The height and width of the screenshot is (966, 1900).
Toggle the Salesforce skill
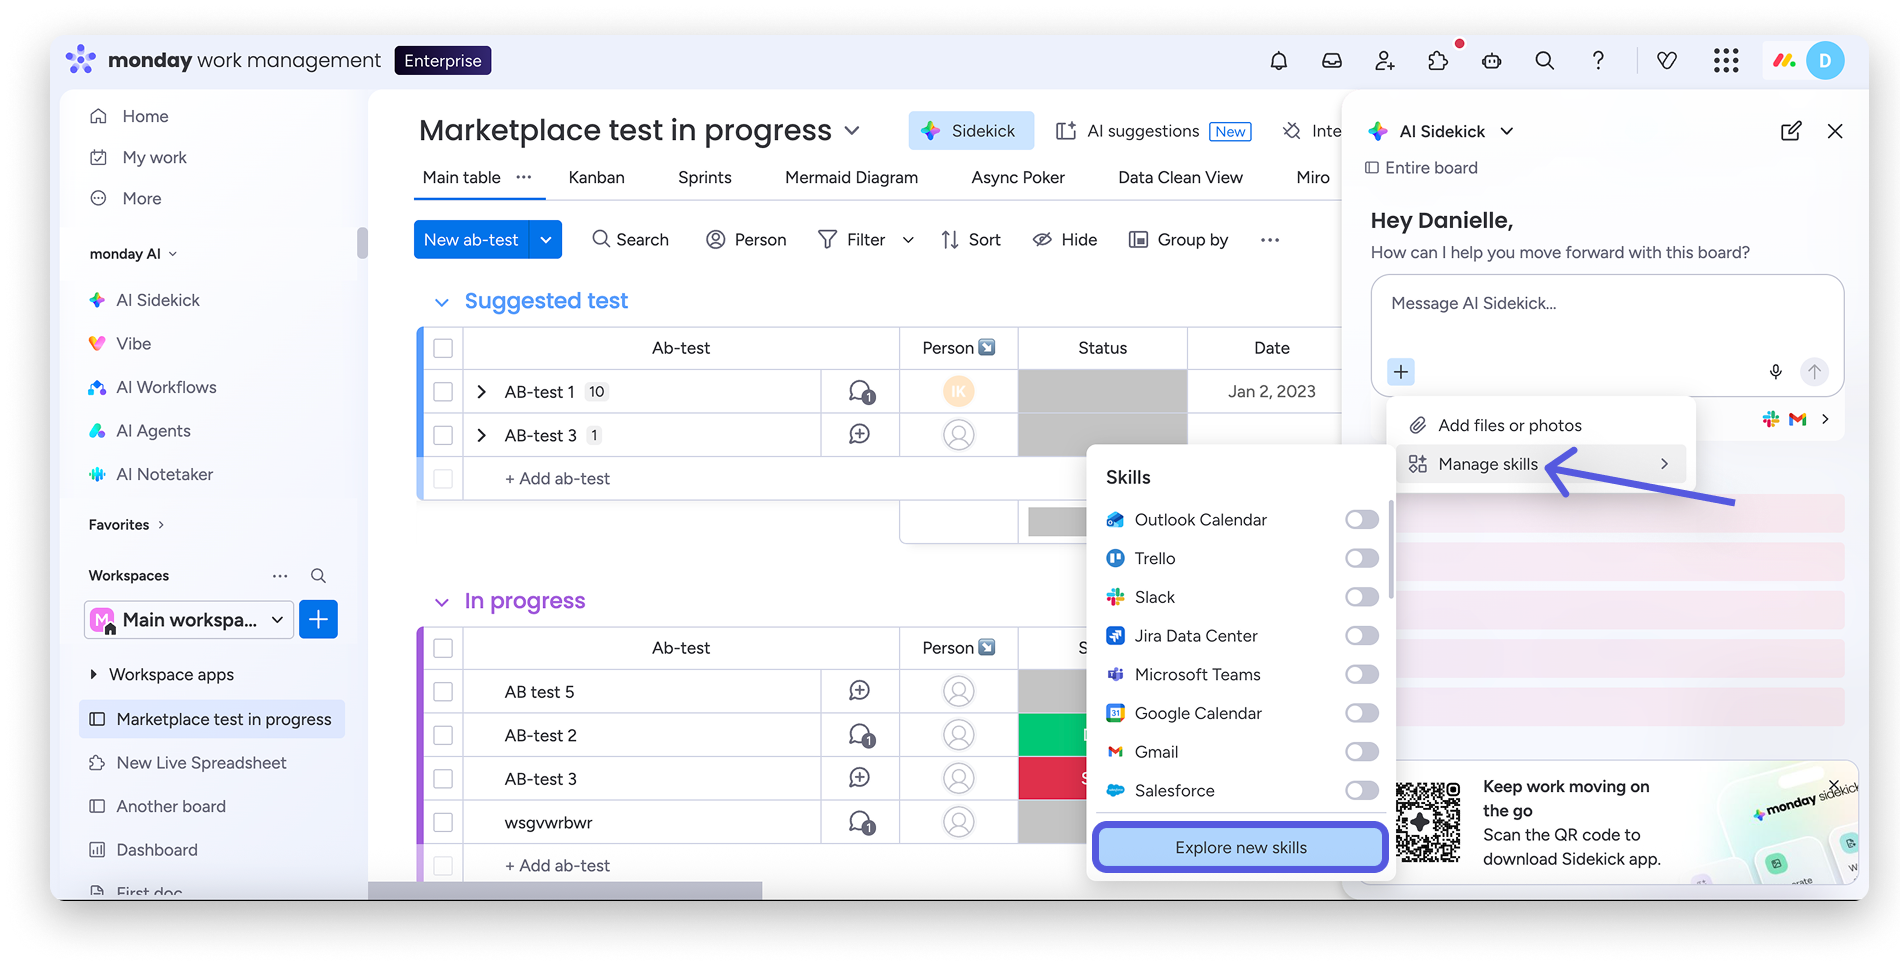coord(1362,791)
